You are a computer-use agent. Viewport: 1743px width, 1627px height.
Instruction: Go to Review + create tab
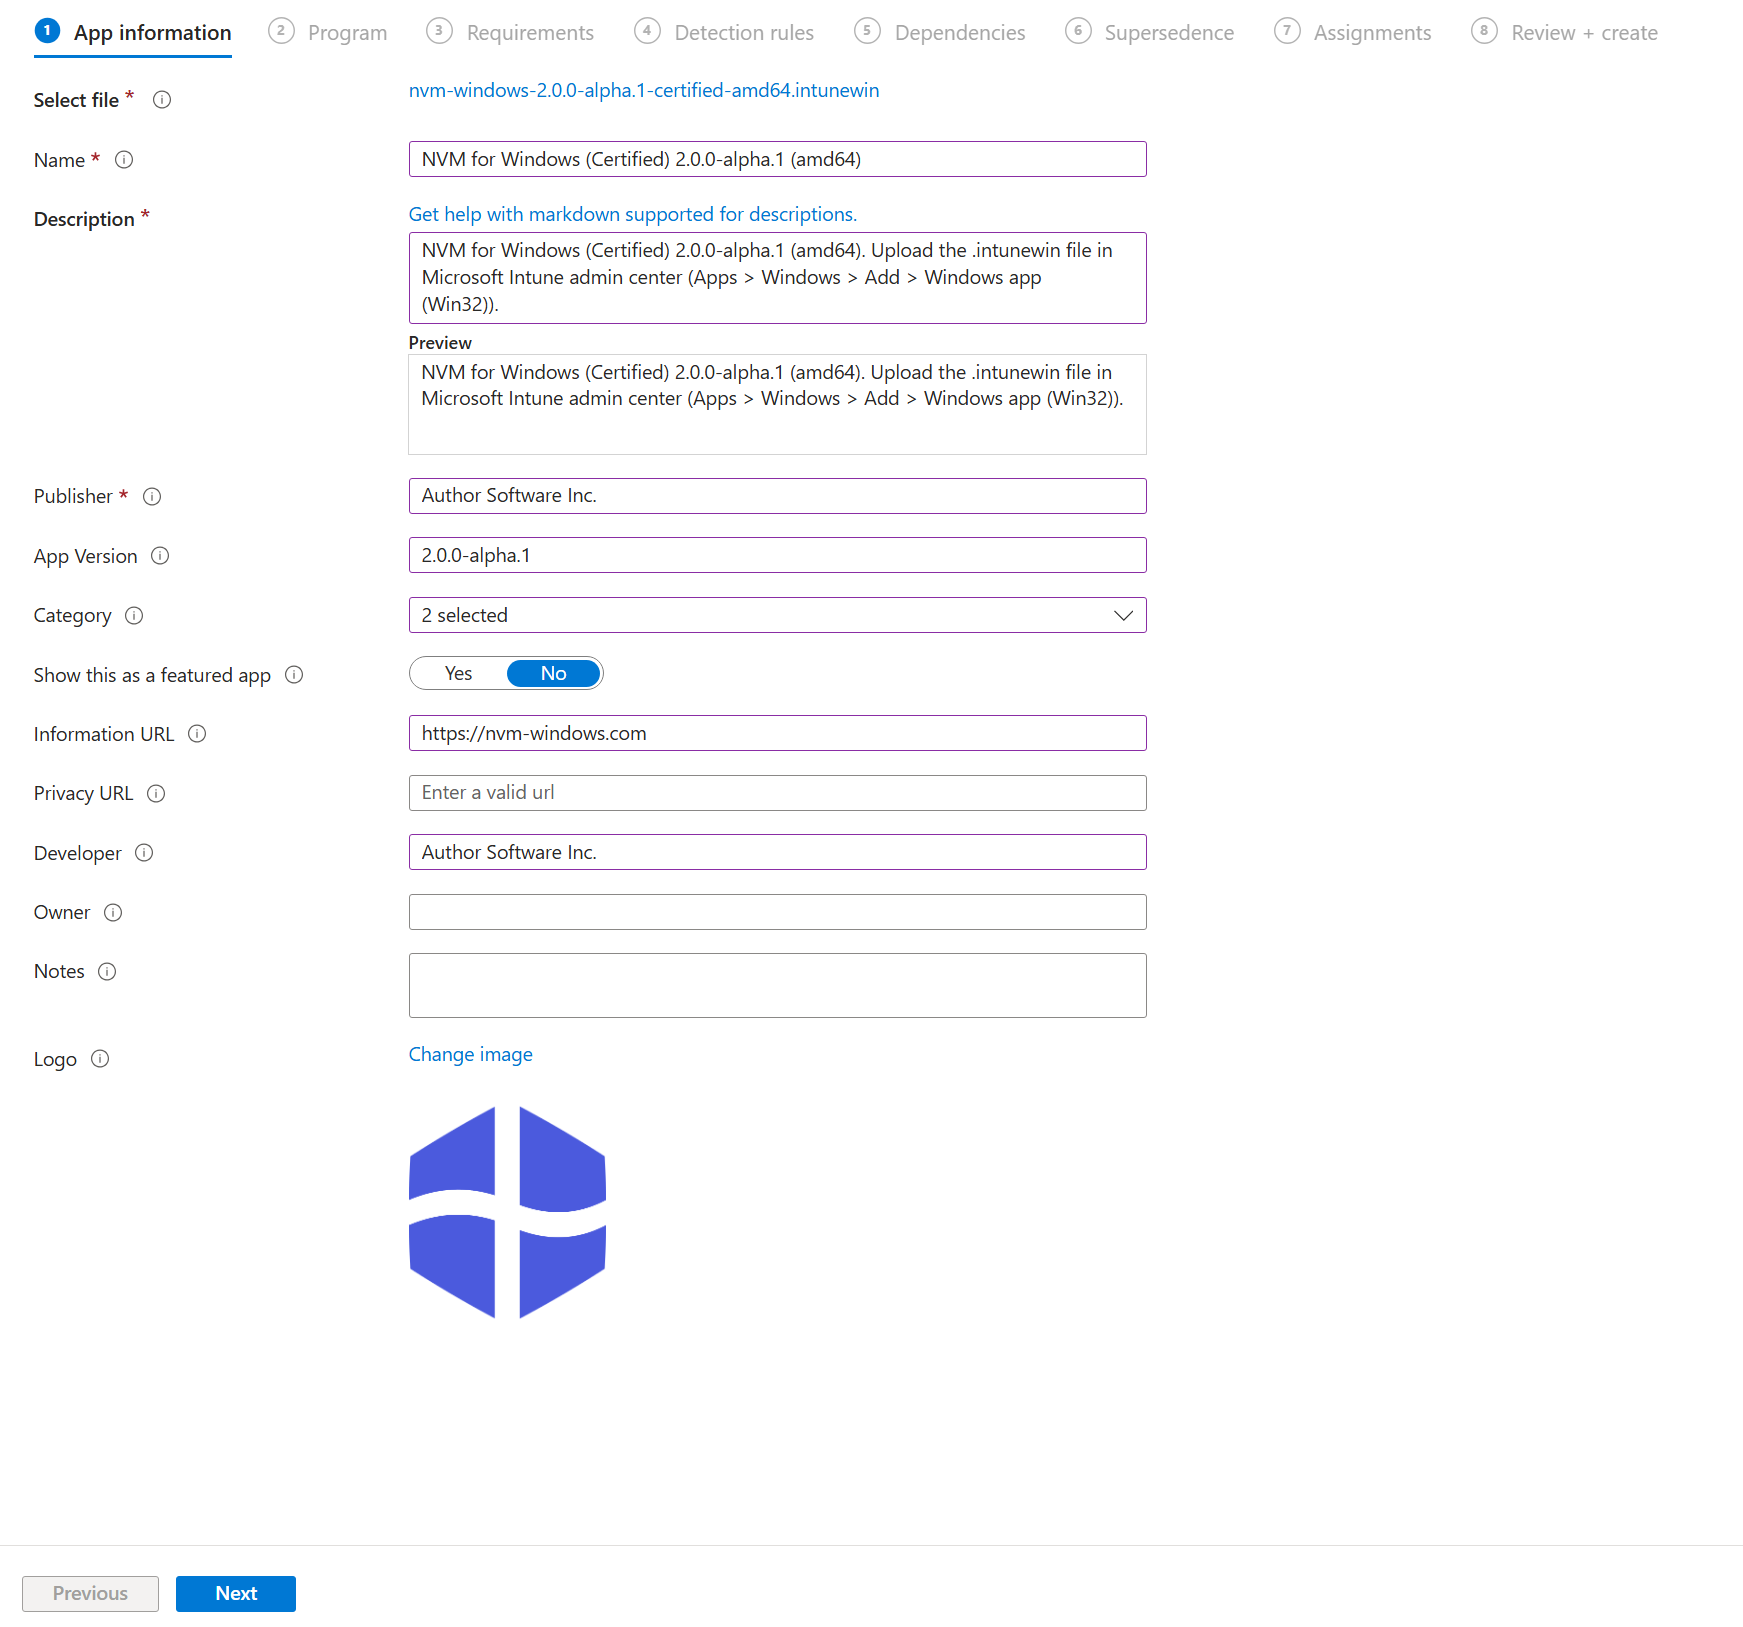point(1565,33)
